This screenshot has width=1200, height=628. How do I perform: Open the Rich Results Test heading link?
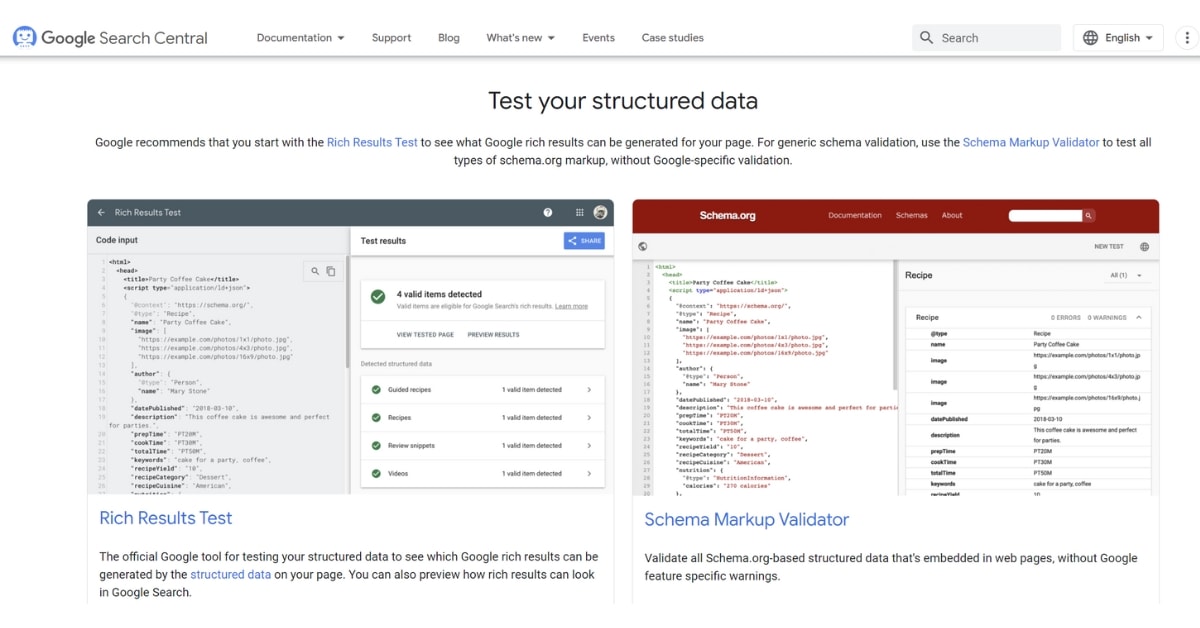tap(166, 518)
